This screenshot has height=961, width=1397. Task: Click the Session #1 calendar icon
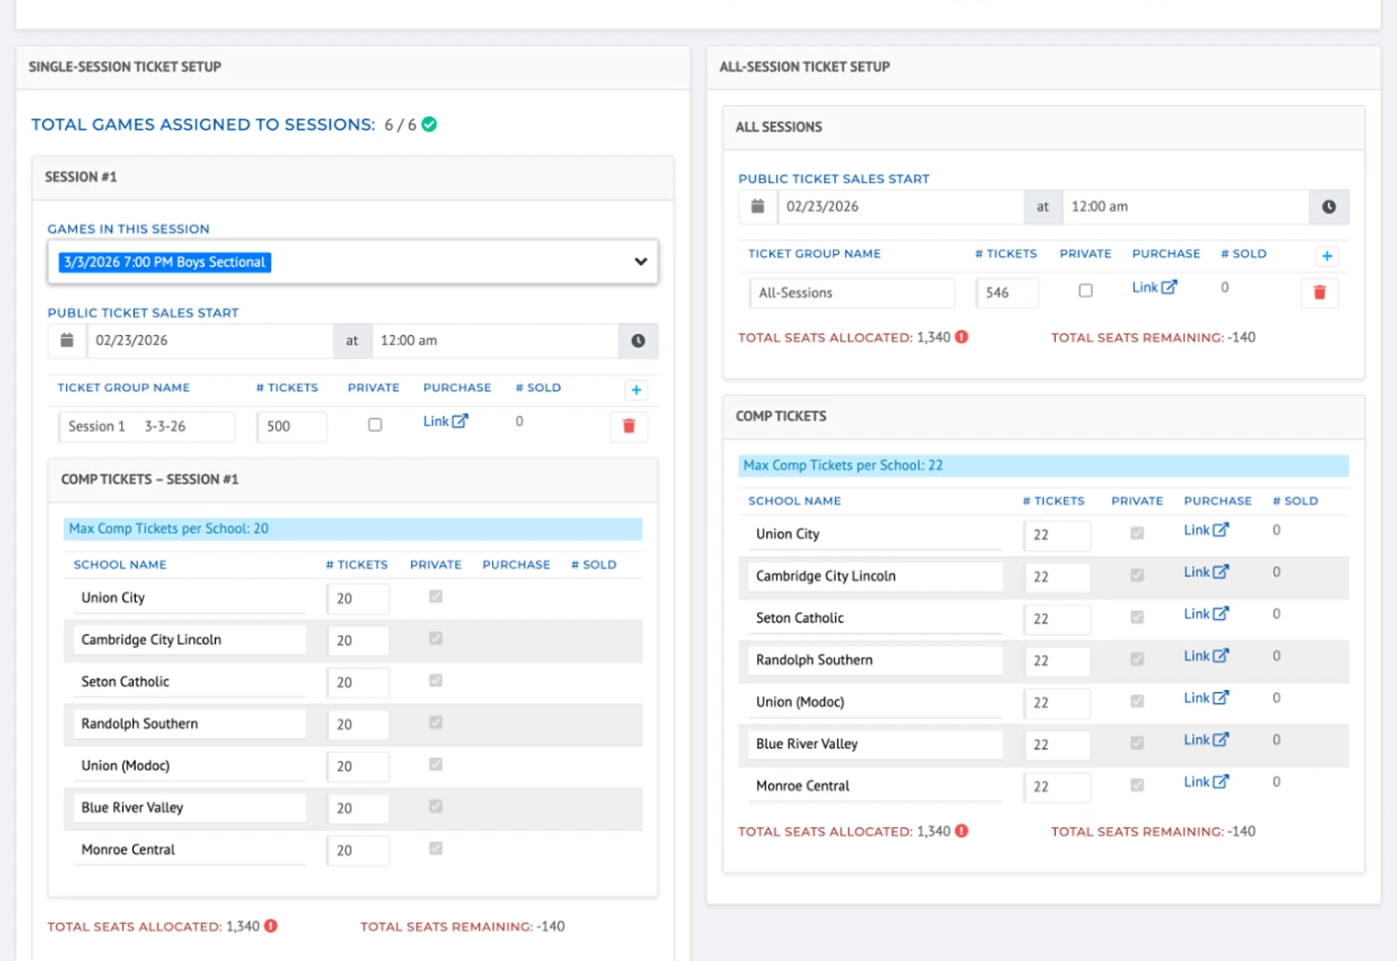point(67,341)
